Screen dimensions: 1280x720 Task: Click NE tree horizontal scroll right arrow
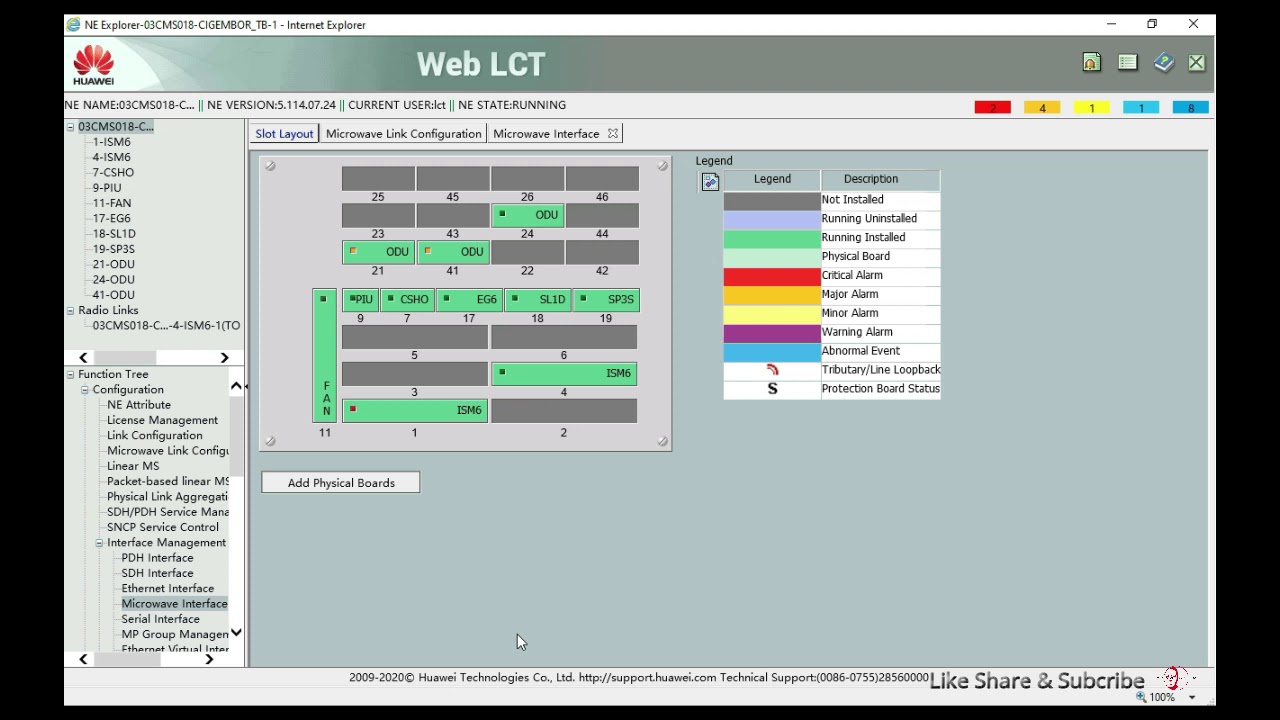(224, 357)
